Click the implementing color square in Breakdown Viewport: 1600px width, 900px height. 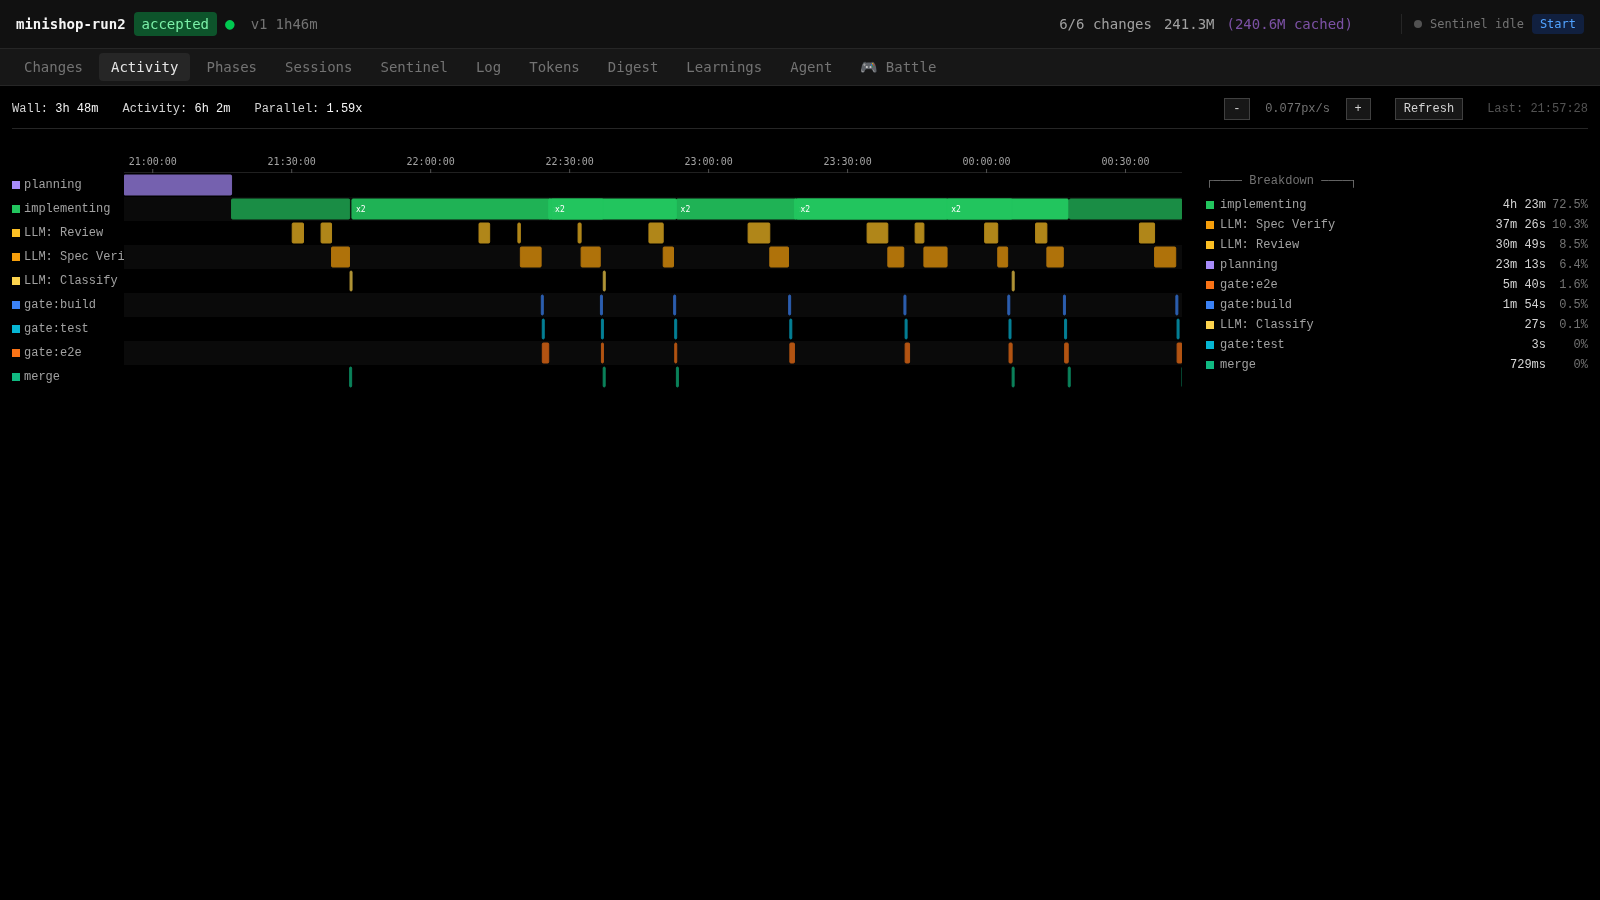tap(1209, 203)
